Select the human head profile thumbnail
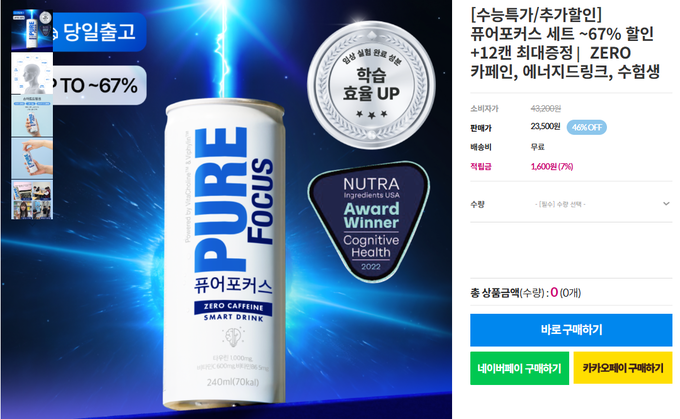 coord(32,73)
